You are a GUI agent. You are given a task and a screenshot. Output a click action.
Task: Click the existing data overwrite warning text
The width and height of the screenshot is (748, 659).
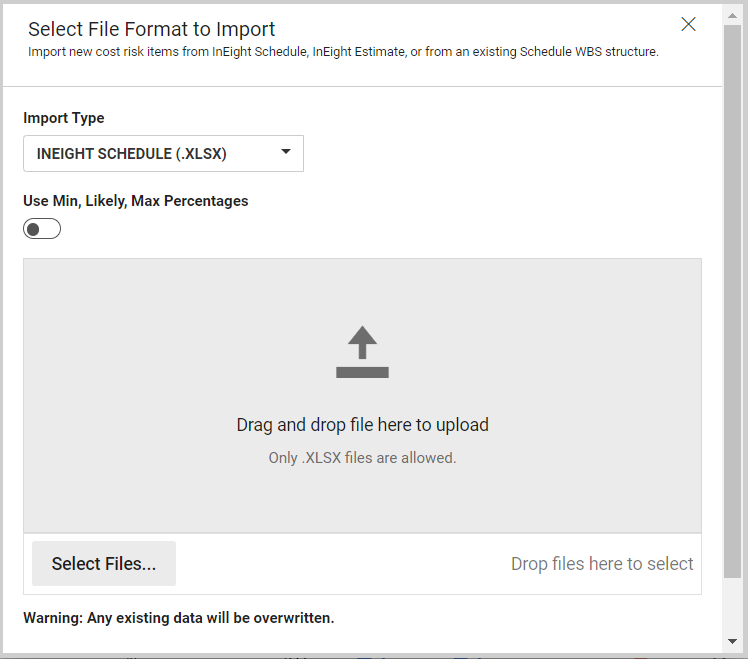pyautogui.click(x=178, y=618)
